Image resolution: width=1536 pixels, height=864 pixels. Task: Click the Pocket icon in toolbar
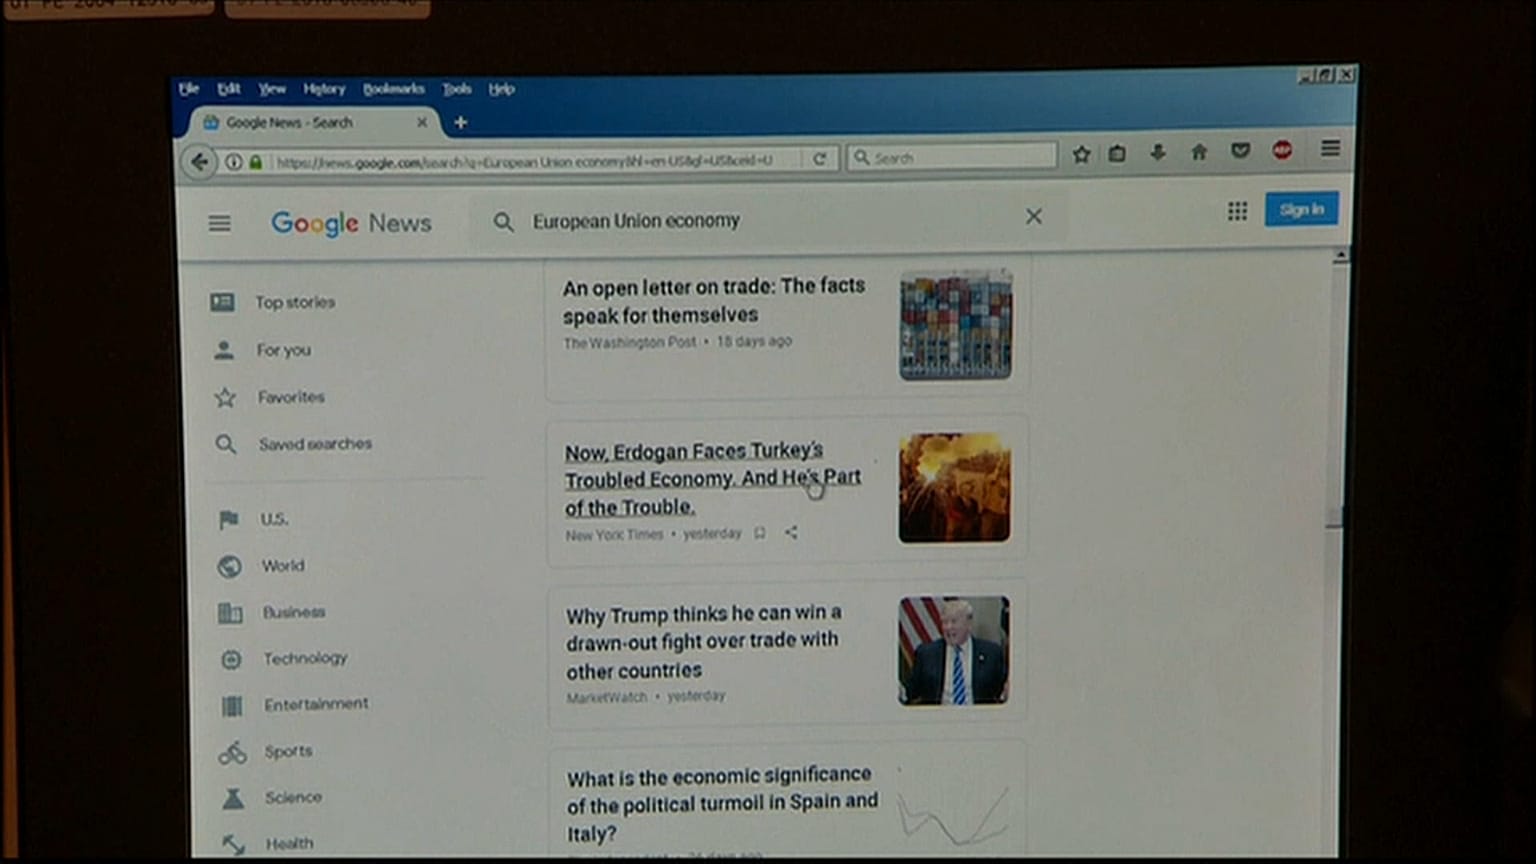pyautogui.click(x=1241, y=150)
